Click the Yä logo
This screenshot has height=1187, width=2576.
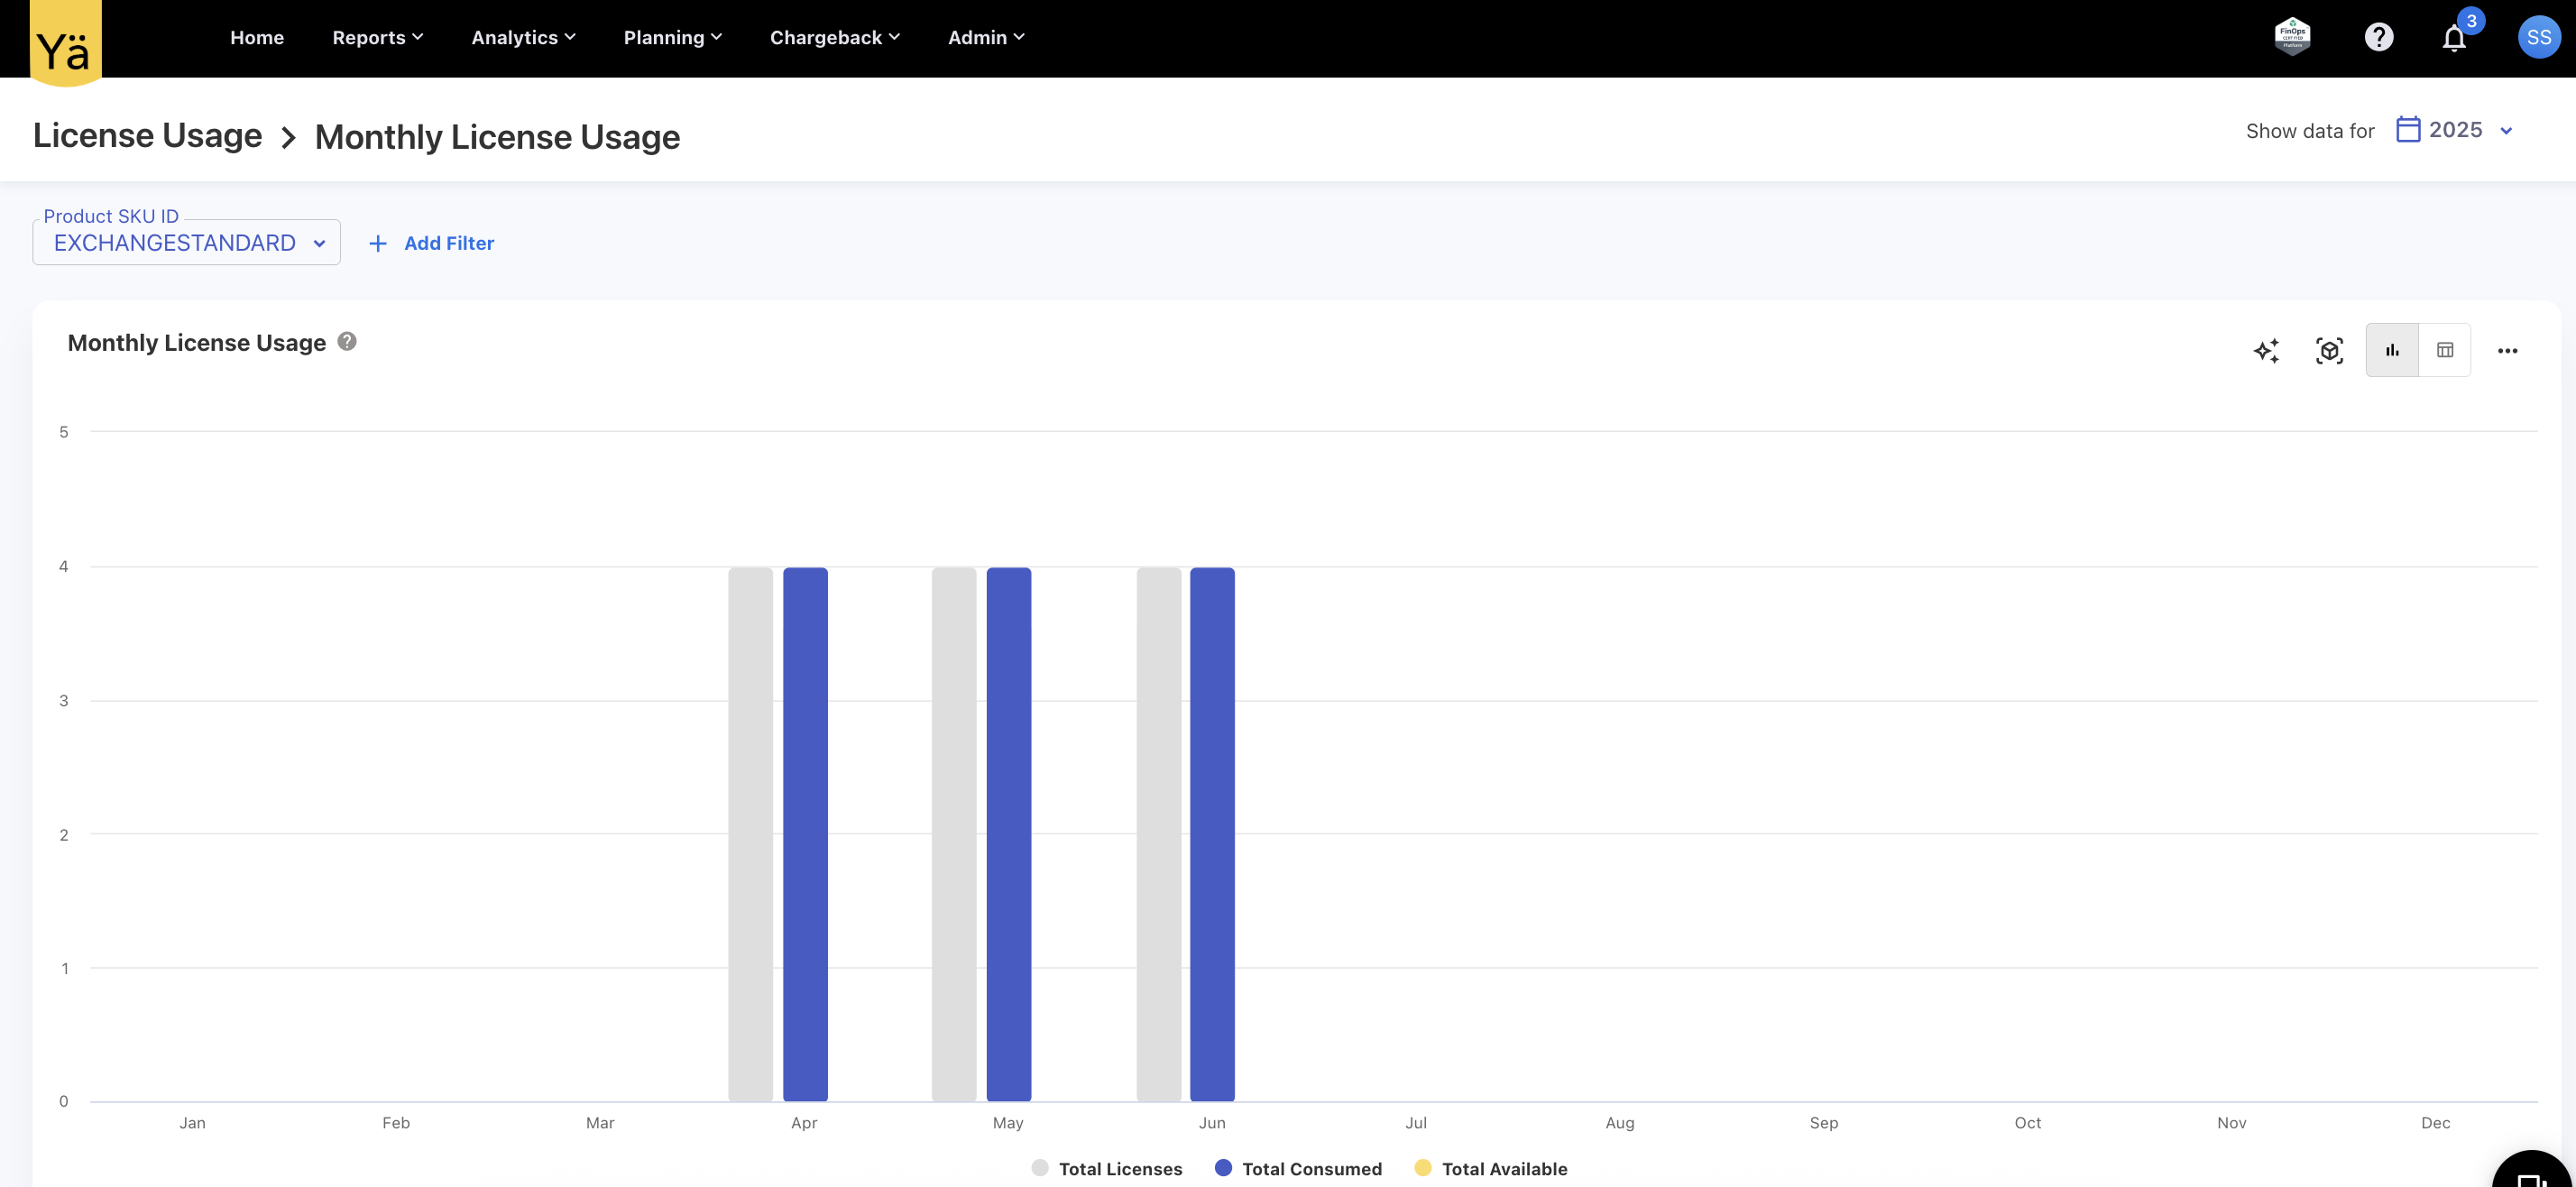(65, 44)
